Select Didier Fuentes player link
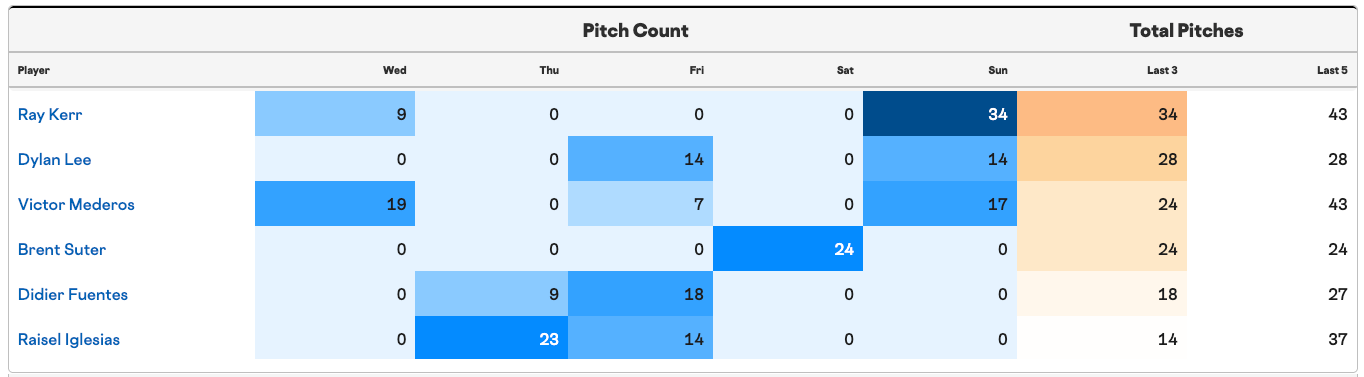1364x377 pixels. pyautogui.click(x=73, y=294)
